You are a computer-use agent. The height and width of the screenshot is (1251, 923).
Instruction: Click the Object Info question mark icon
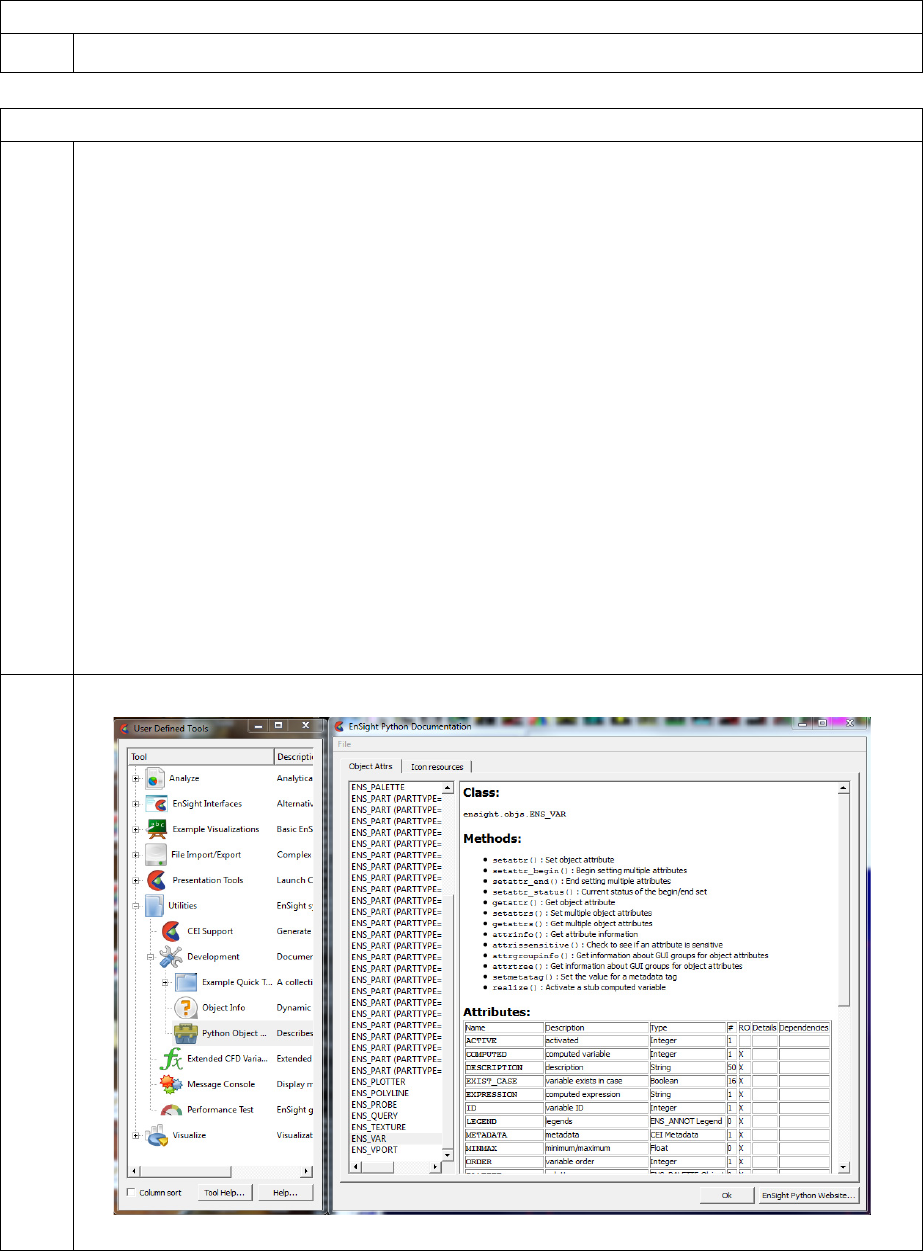pos(185,1008)
